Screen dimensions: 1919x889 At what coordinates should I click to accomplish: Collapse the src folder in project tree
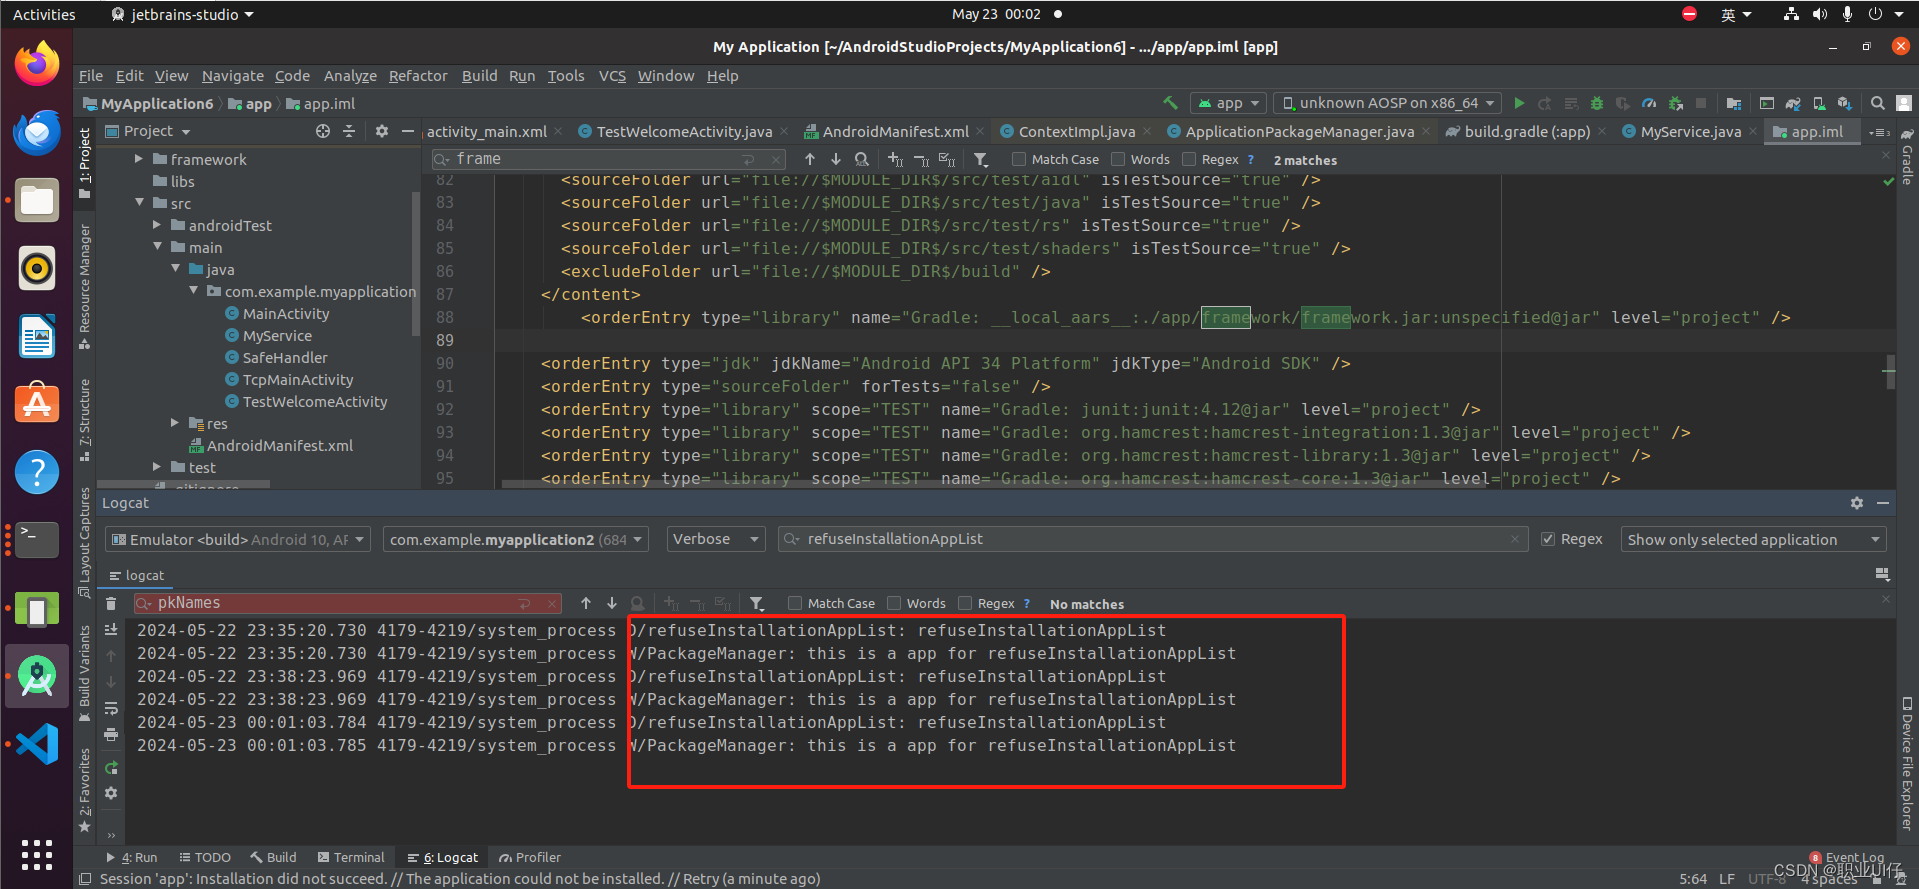coord(139,203)
